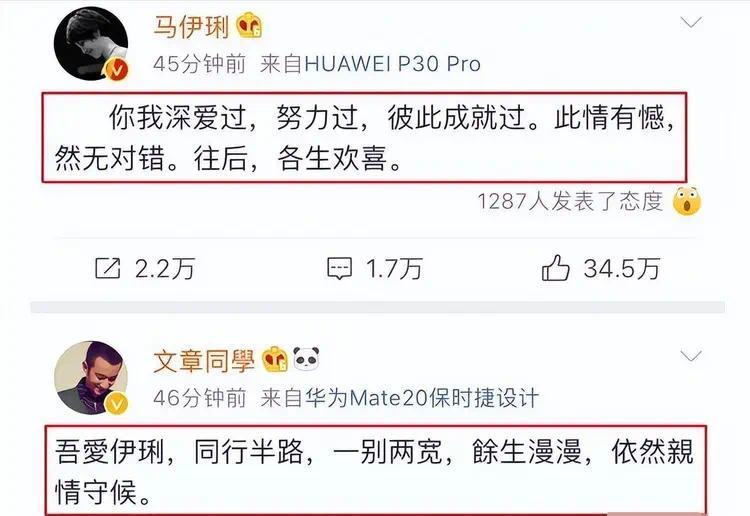Click the surprised emoji beside 1287人发表了态度
Image resolution: width=750 pixels, height=516 pixels.
[686, 201]
